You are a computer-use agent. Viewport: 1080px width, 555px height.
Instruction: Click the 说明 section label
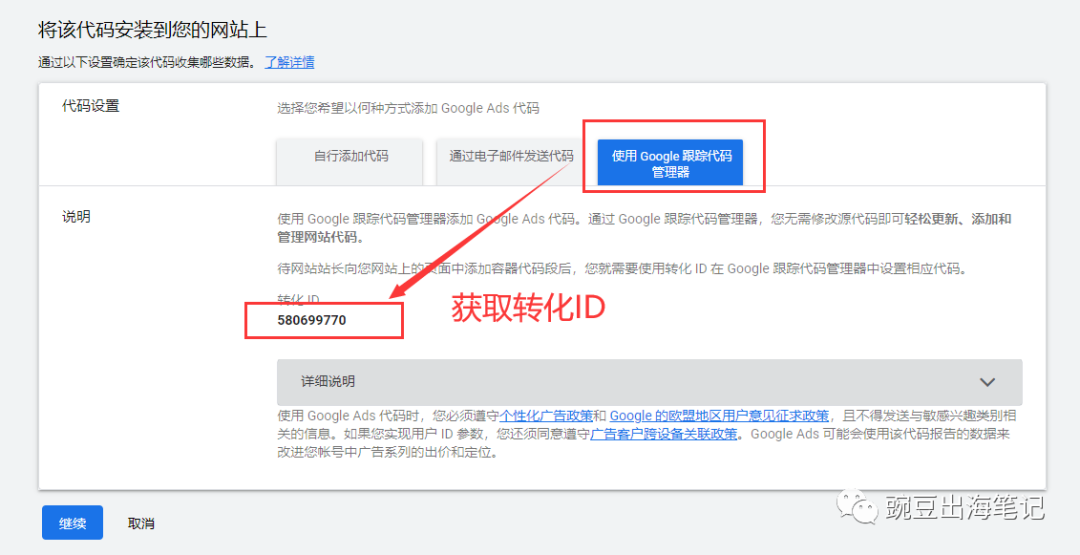tap(76, 217)
